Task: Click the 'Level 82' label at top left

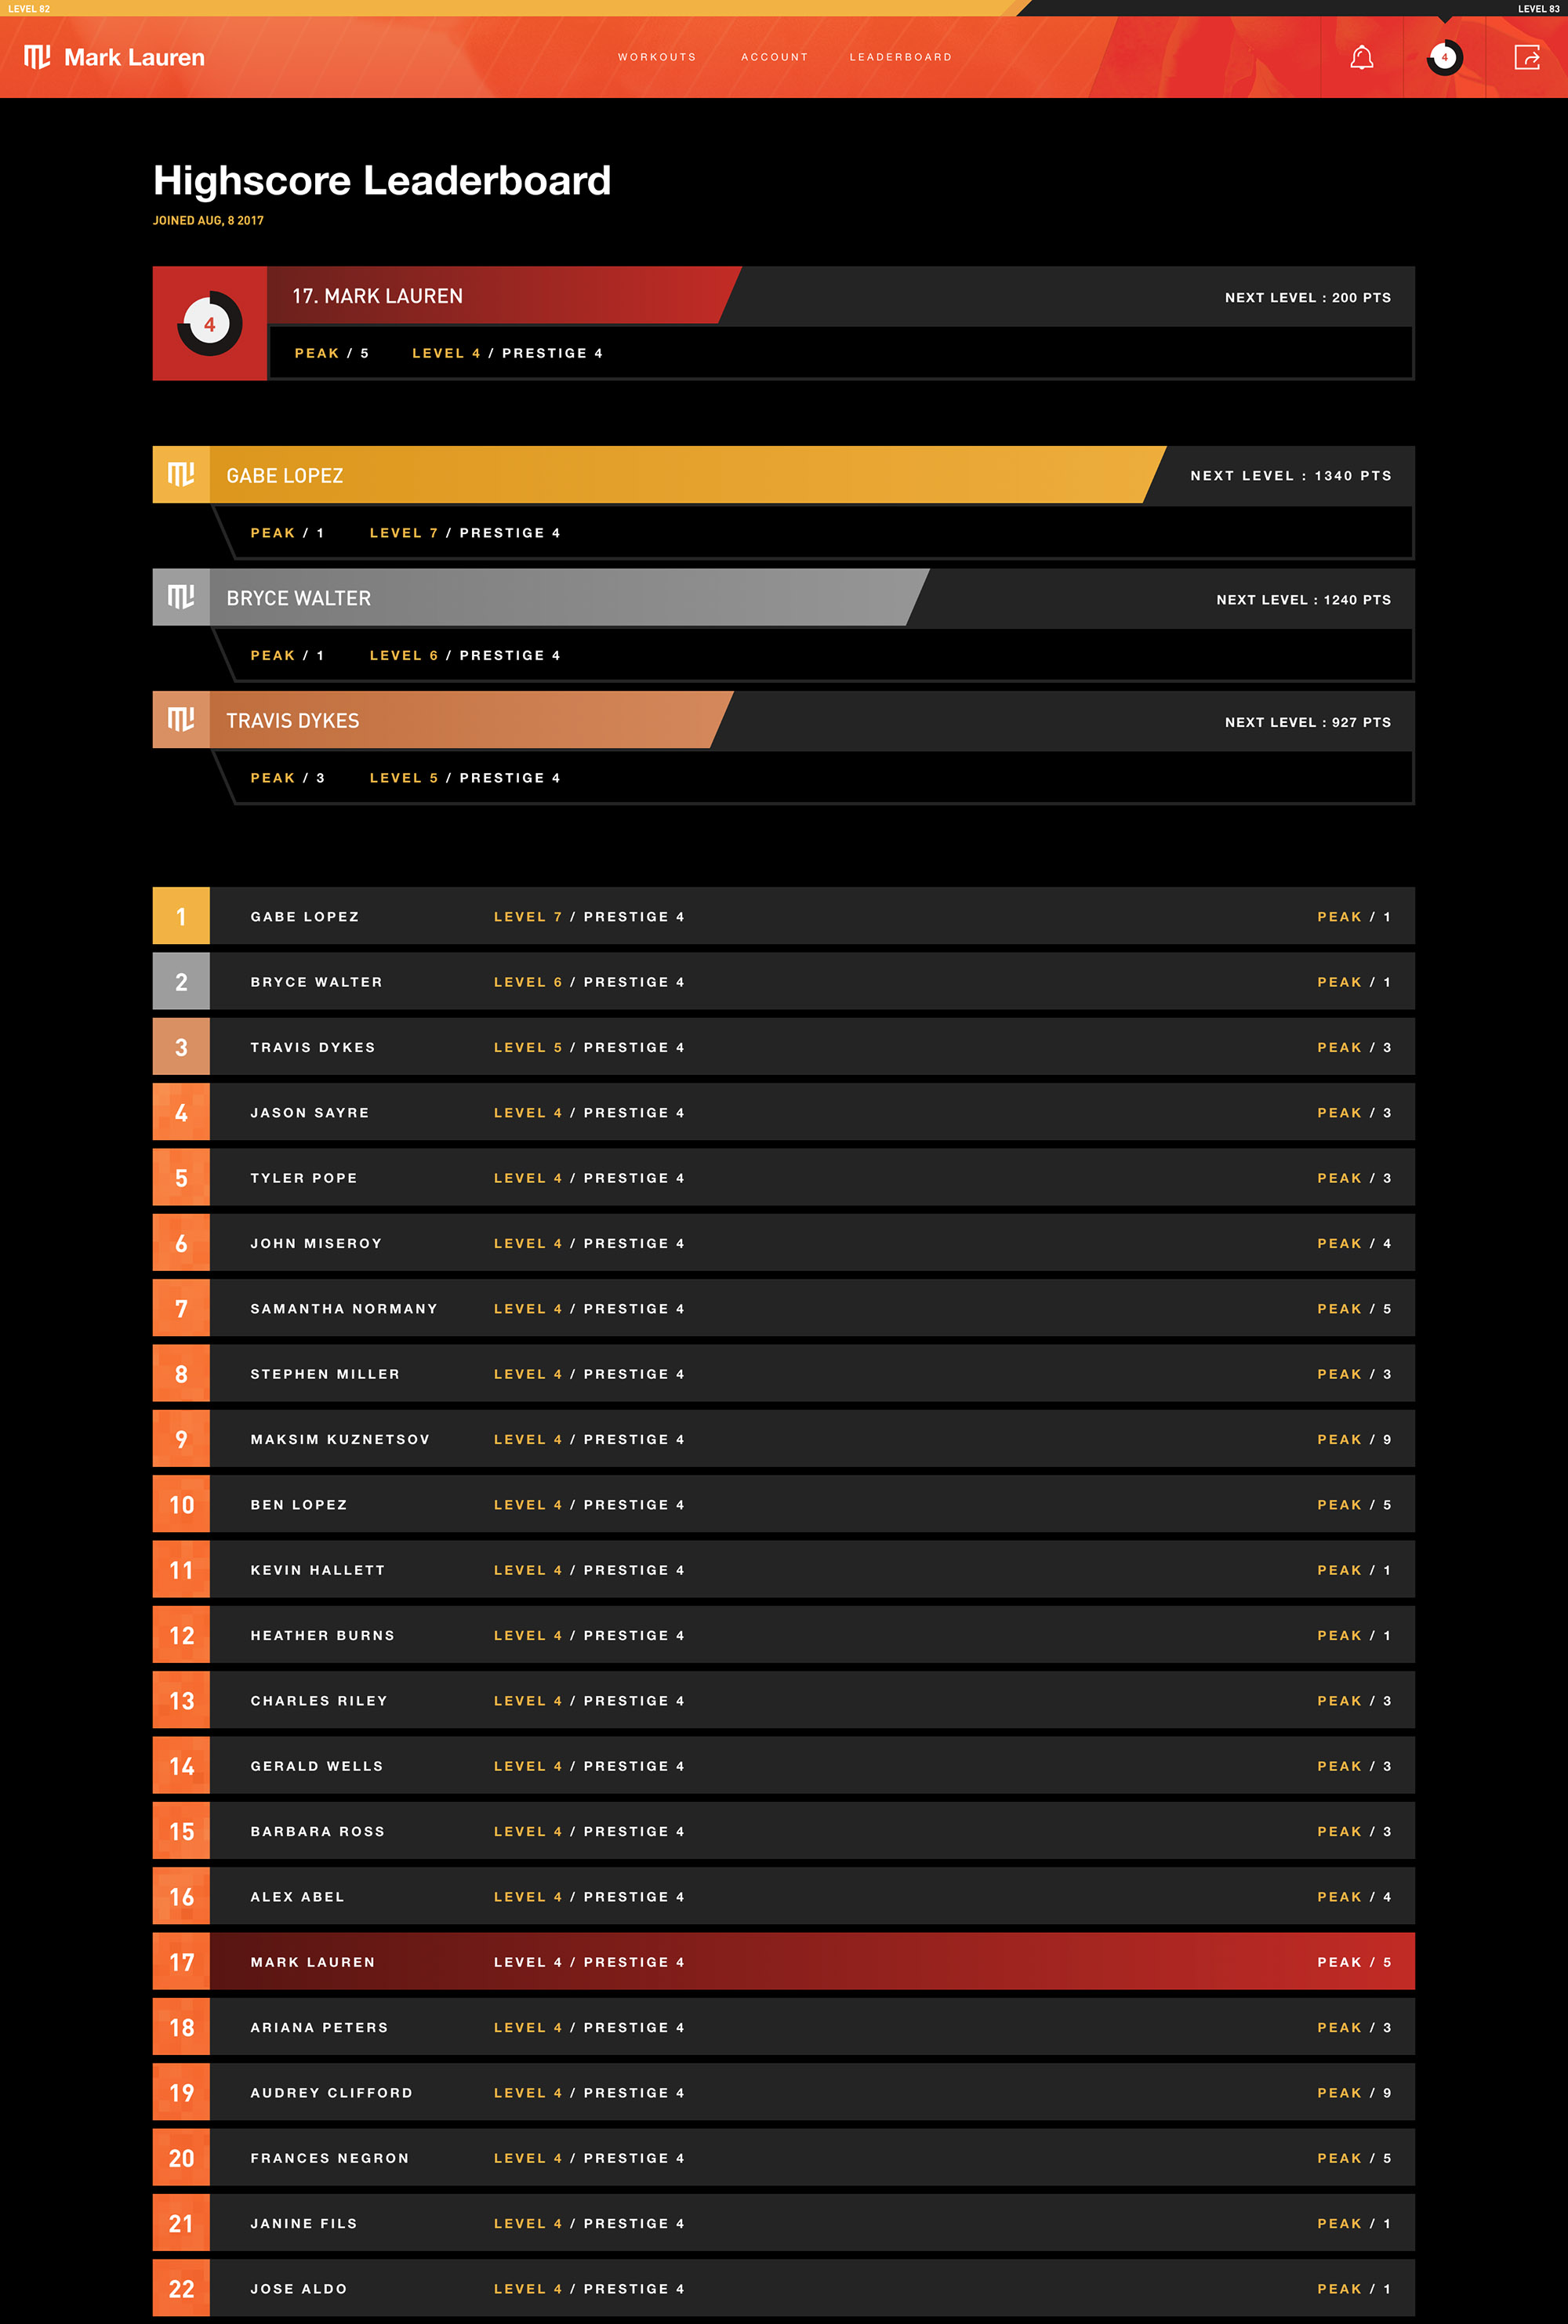Action: pos(29,8)
